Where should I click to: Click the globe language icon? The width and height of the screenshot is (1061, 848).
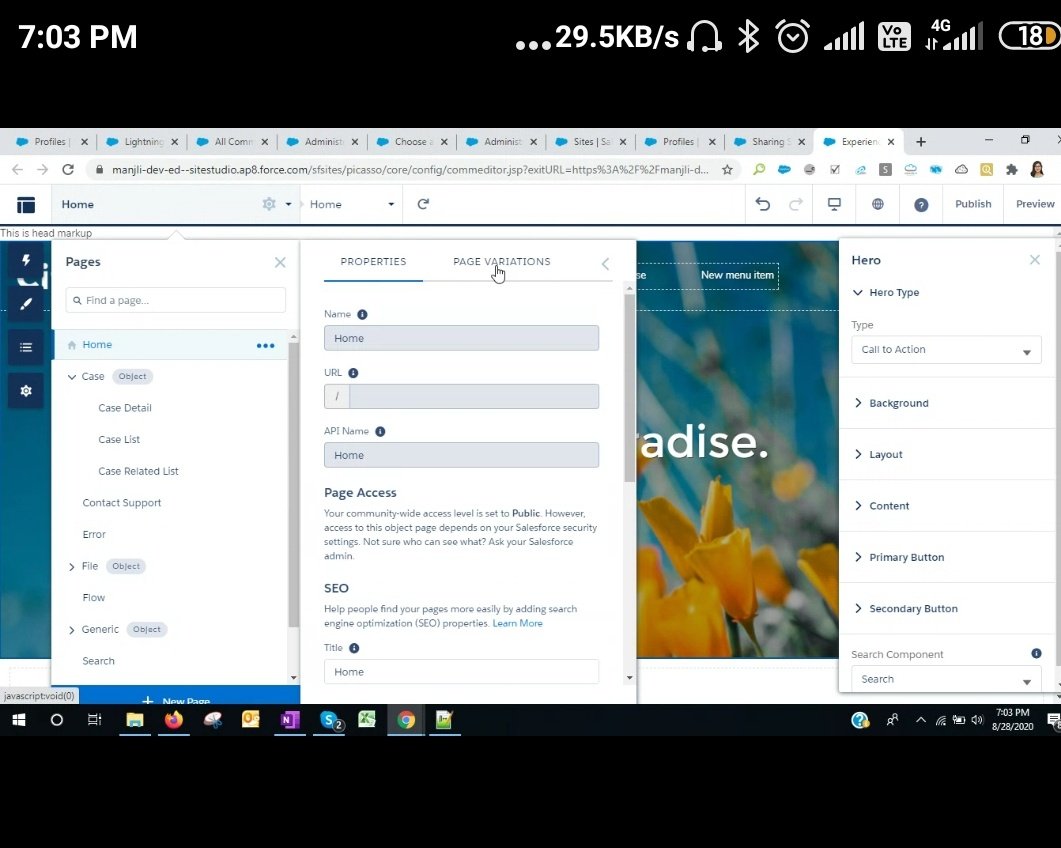(877, 204)
